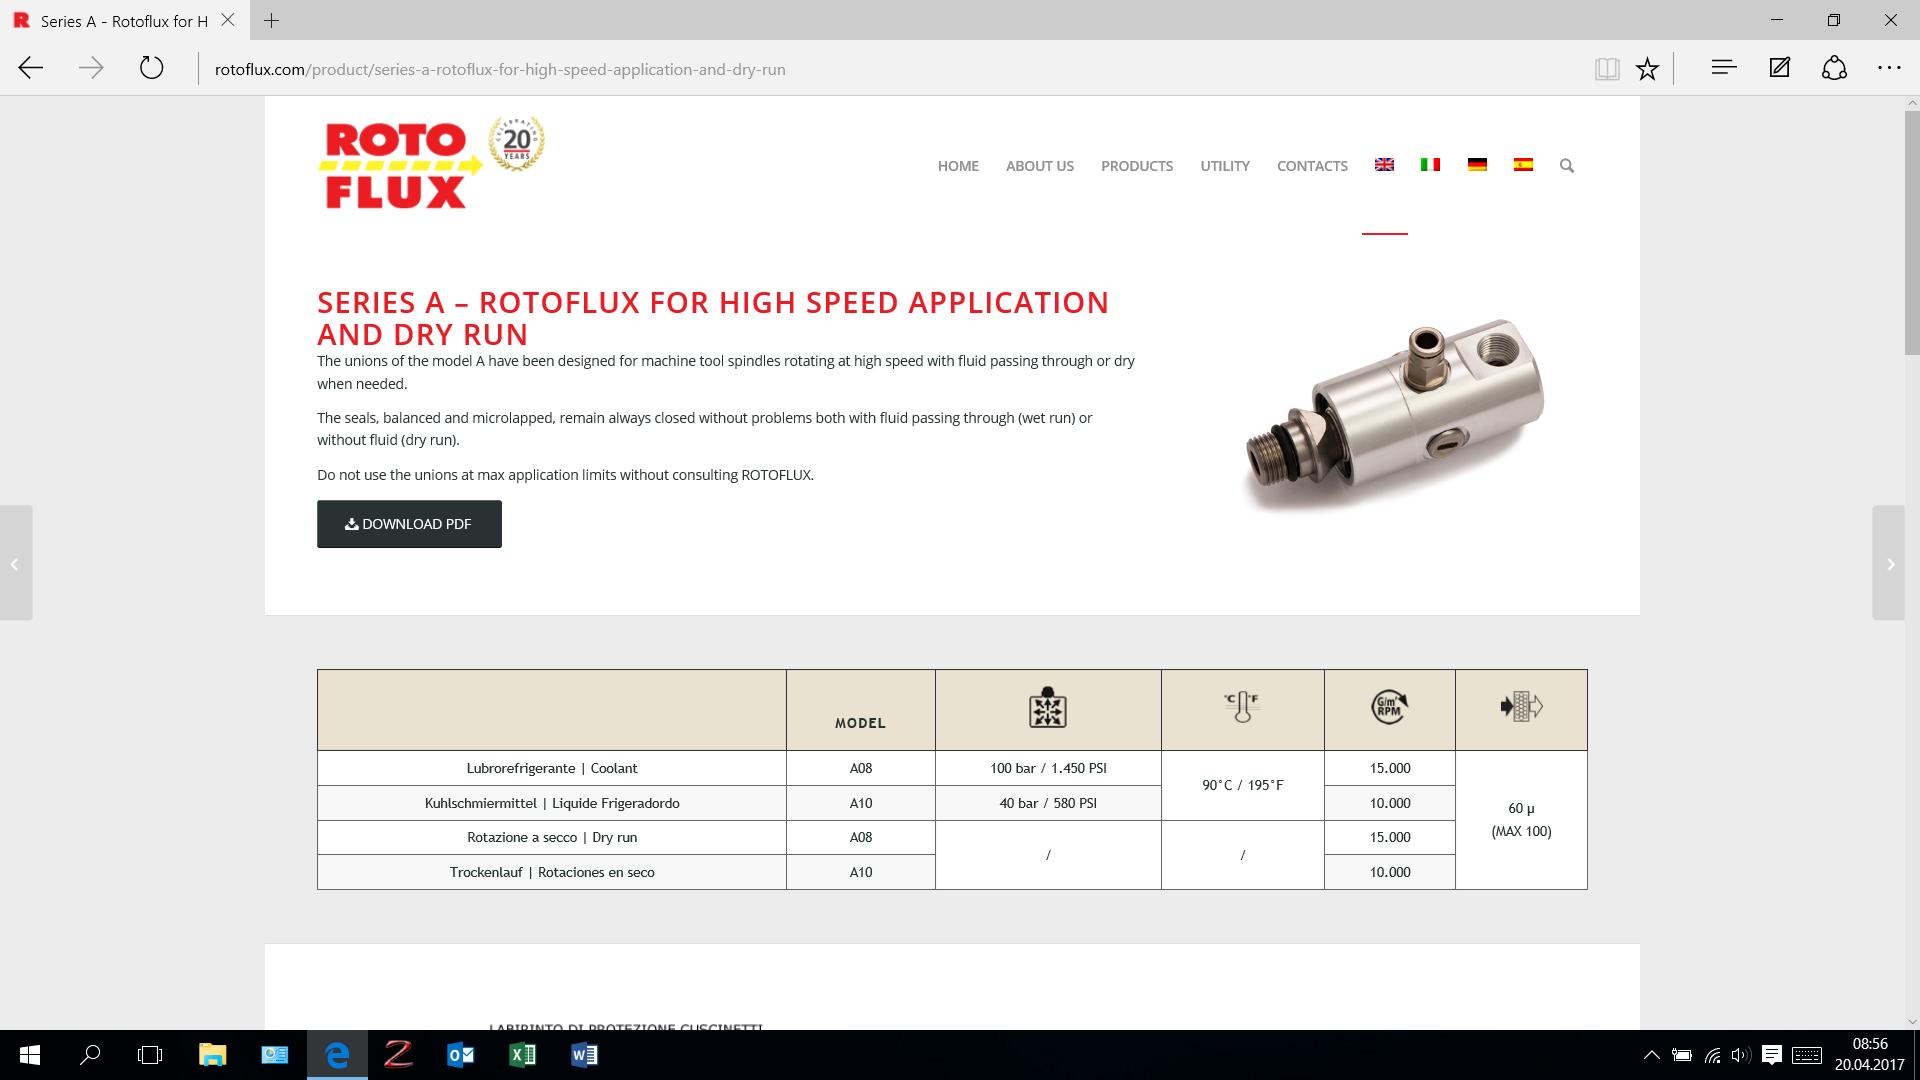
Task: Click the '60 µ (MAX 100)' cell
Action: pos(1521,820)
